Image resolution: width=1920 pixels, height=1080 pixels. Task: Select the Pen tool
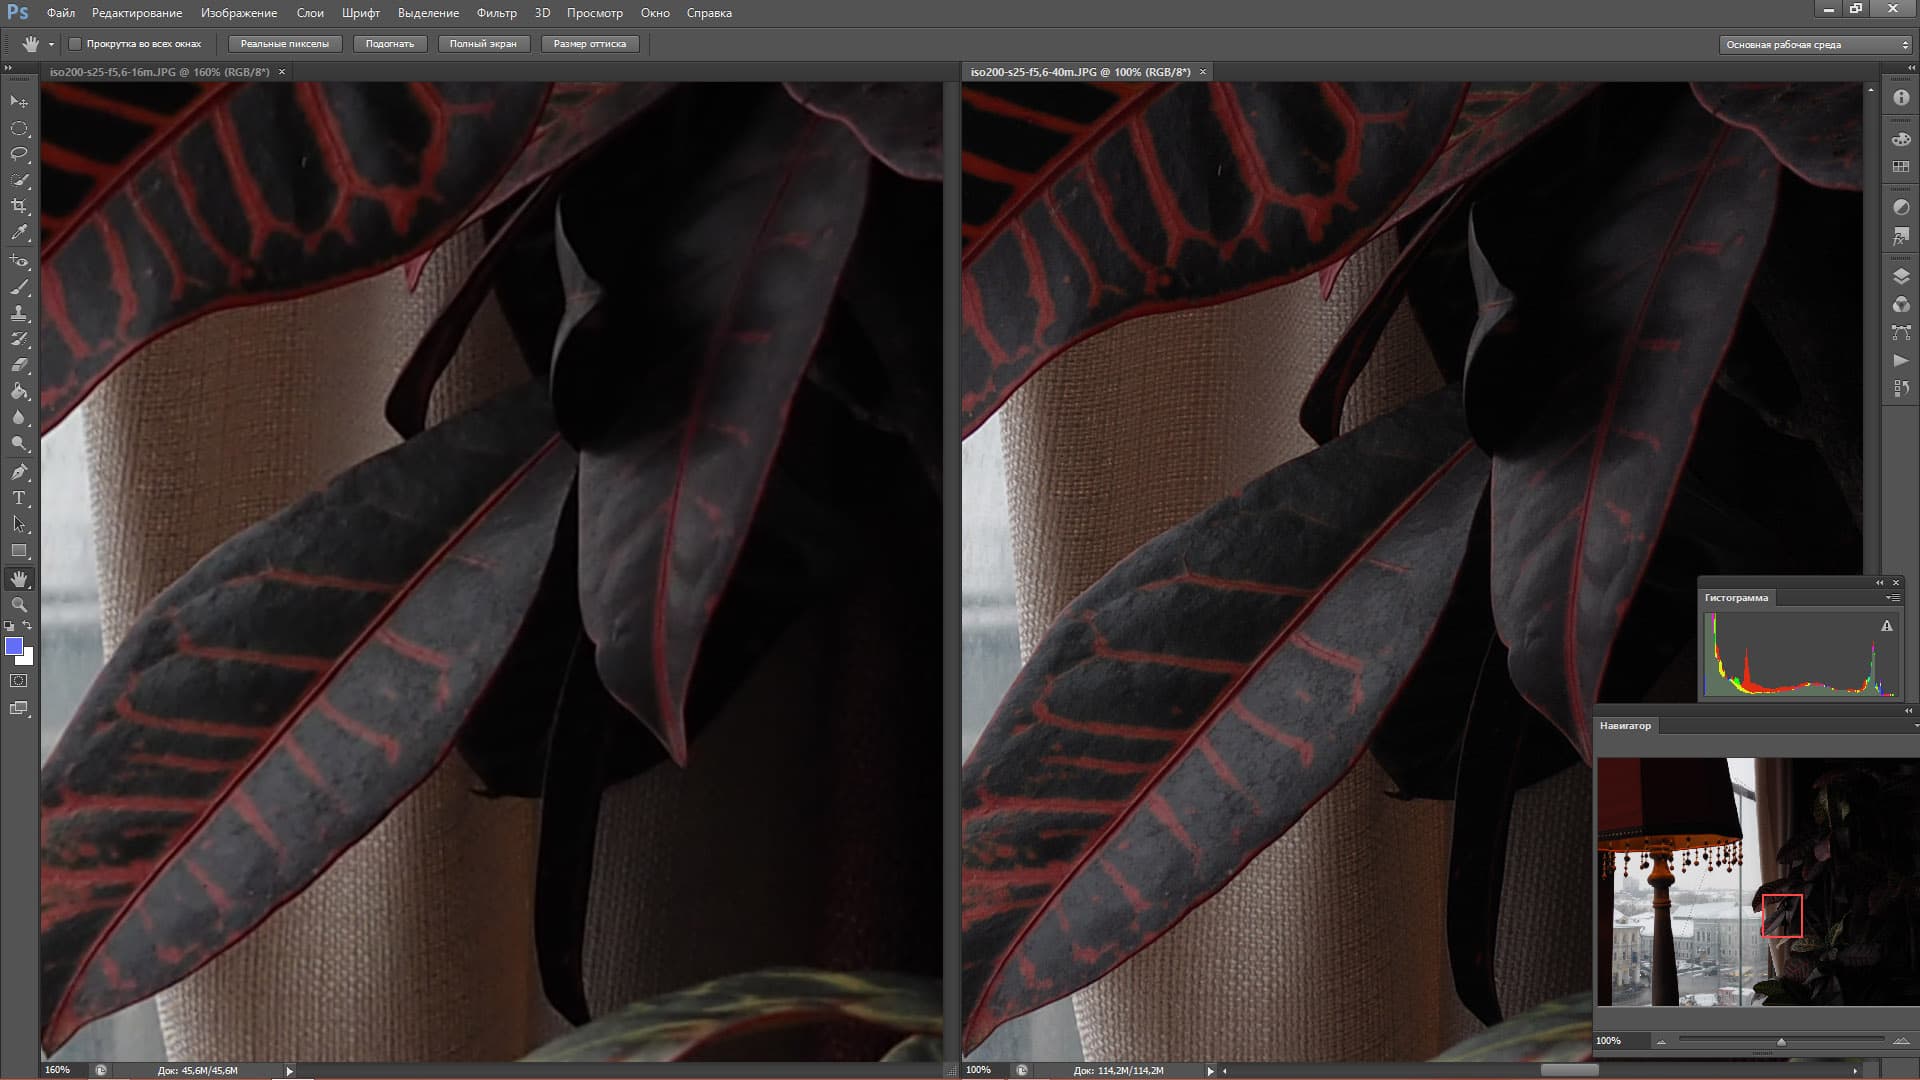pos(19,472)
